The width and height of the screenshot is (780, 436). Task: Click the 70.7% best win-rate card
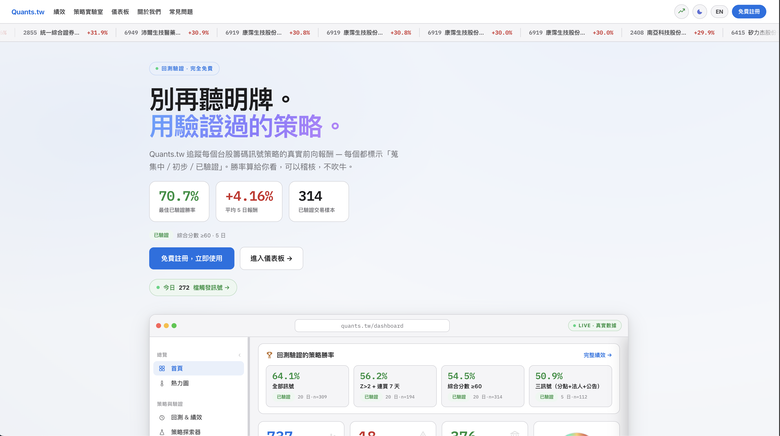[x=179, y=202]
